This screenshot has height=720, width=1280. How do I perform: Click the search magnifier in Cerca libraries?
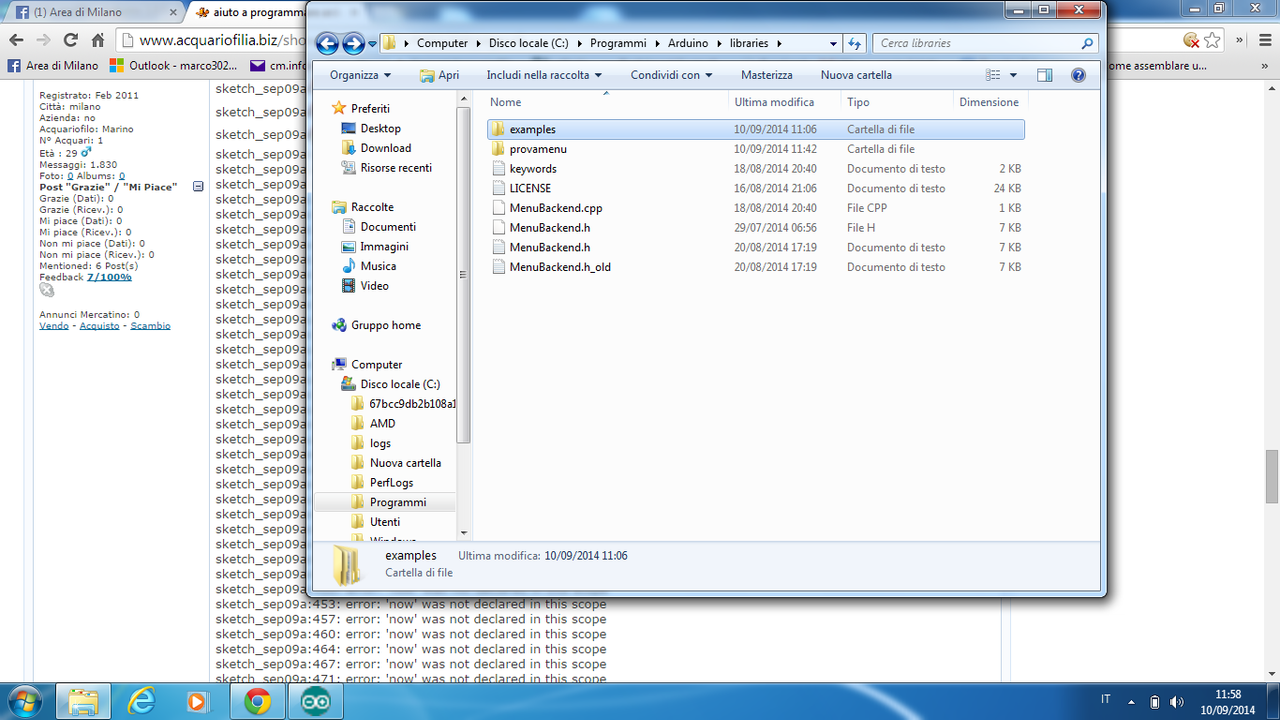1087,44
